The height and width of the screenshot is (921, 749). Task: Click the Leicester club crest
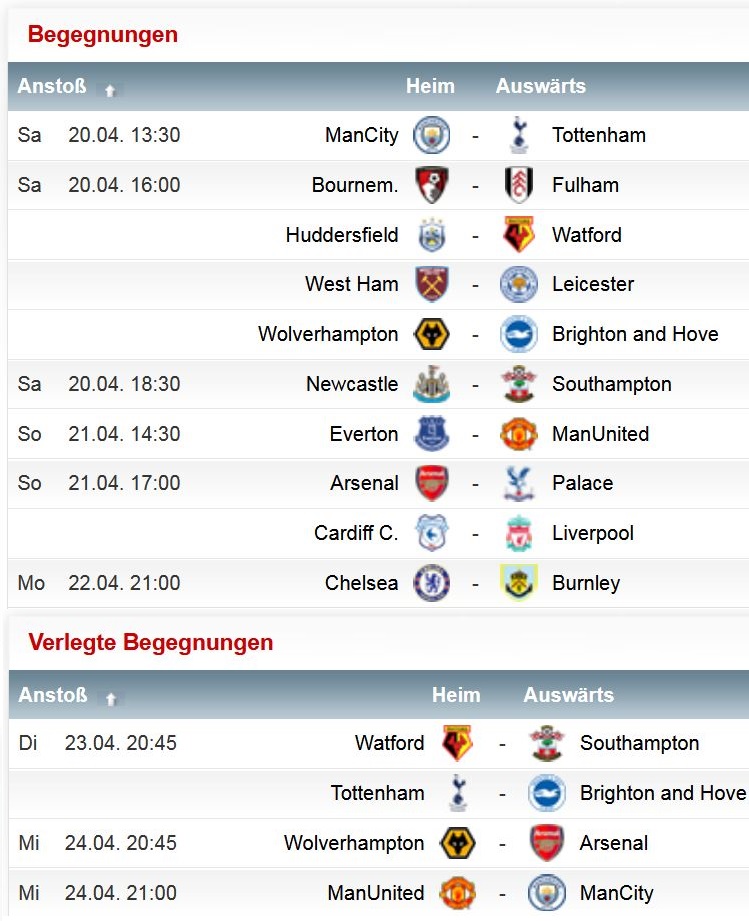click(519, 284)
